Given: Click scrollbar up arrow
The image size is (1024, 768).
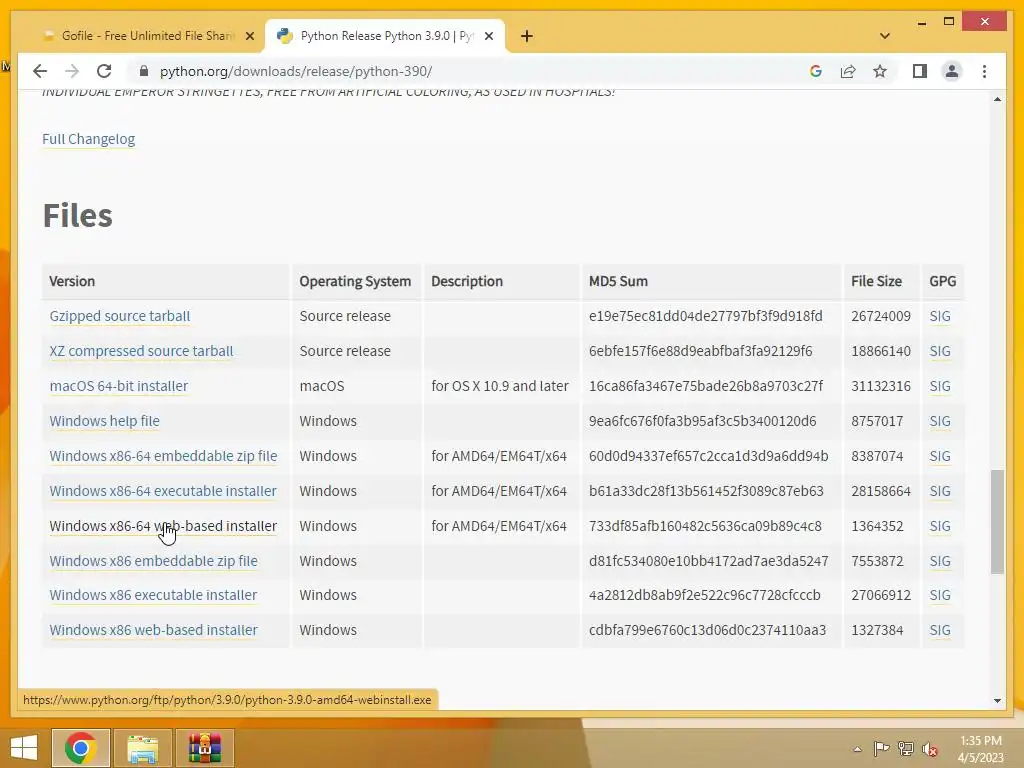Looking at the screenshot, I should (x=997, y=99).
